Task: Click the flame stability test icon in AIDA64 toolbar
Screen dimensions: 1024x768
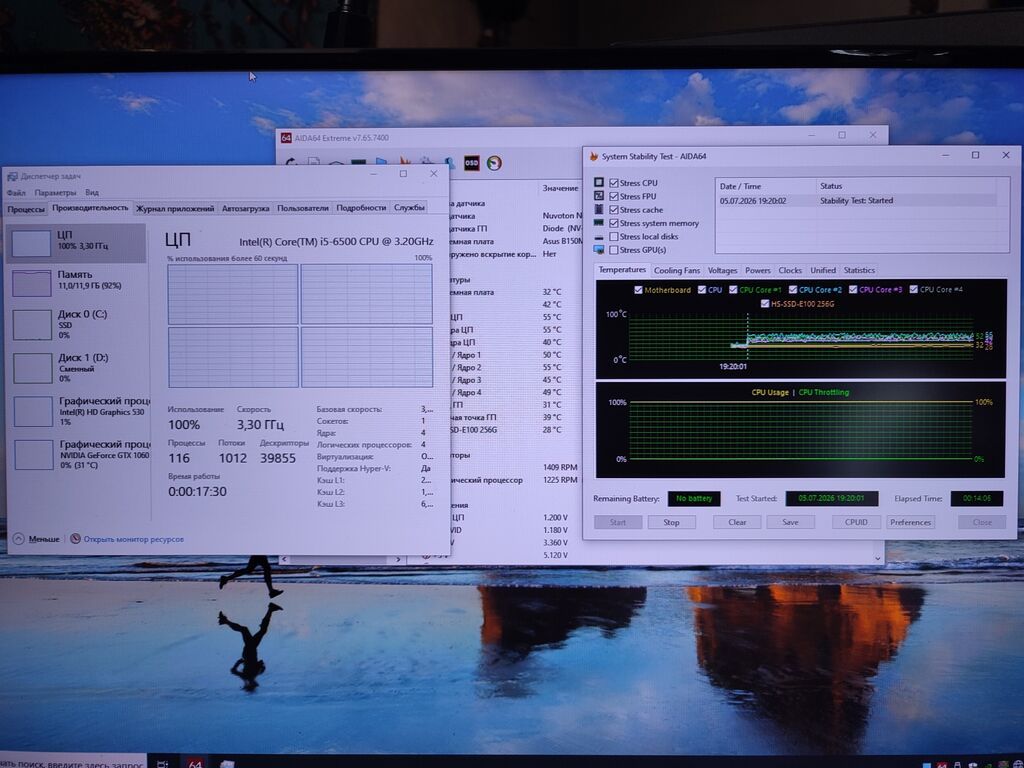Action: [405, 161]
